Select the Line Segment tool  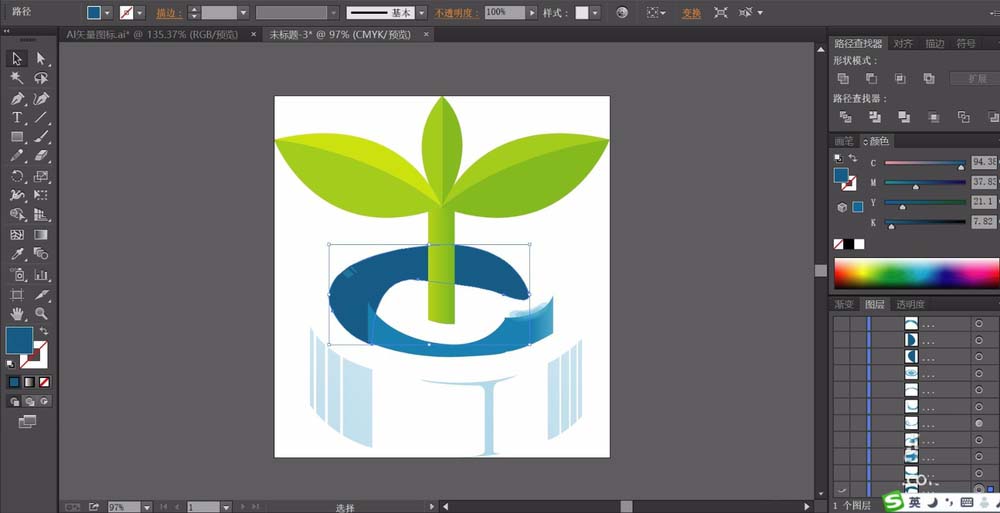coord(41,117)
